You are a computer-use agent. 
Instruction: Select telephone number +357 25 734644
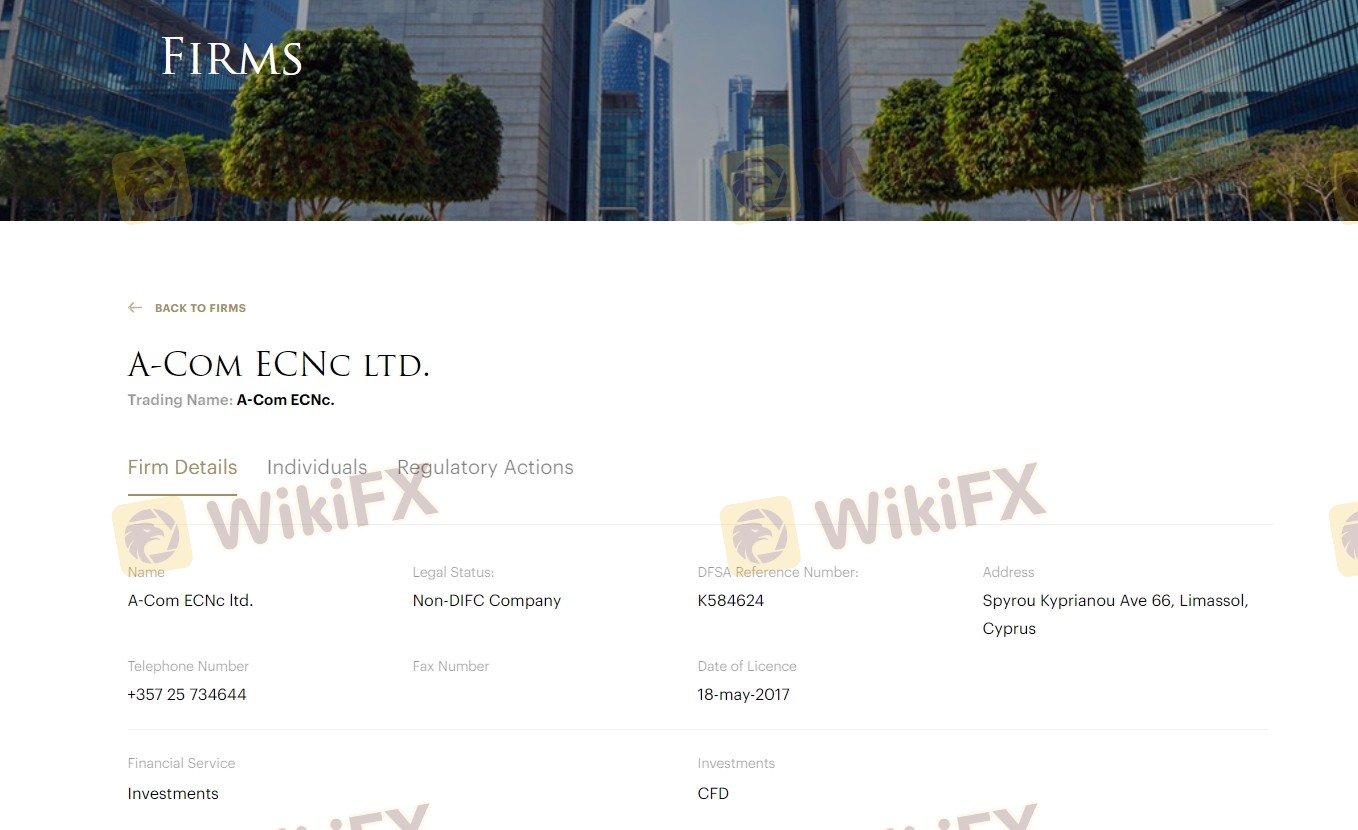point(187,695)
